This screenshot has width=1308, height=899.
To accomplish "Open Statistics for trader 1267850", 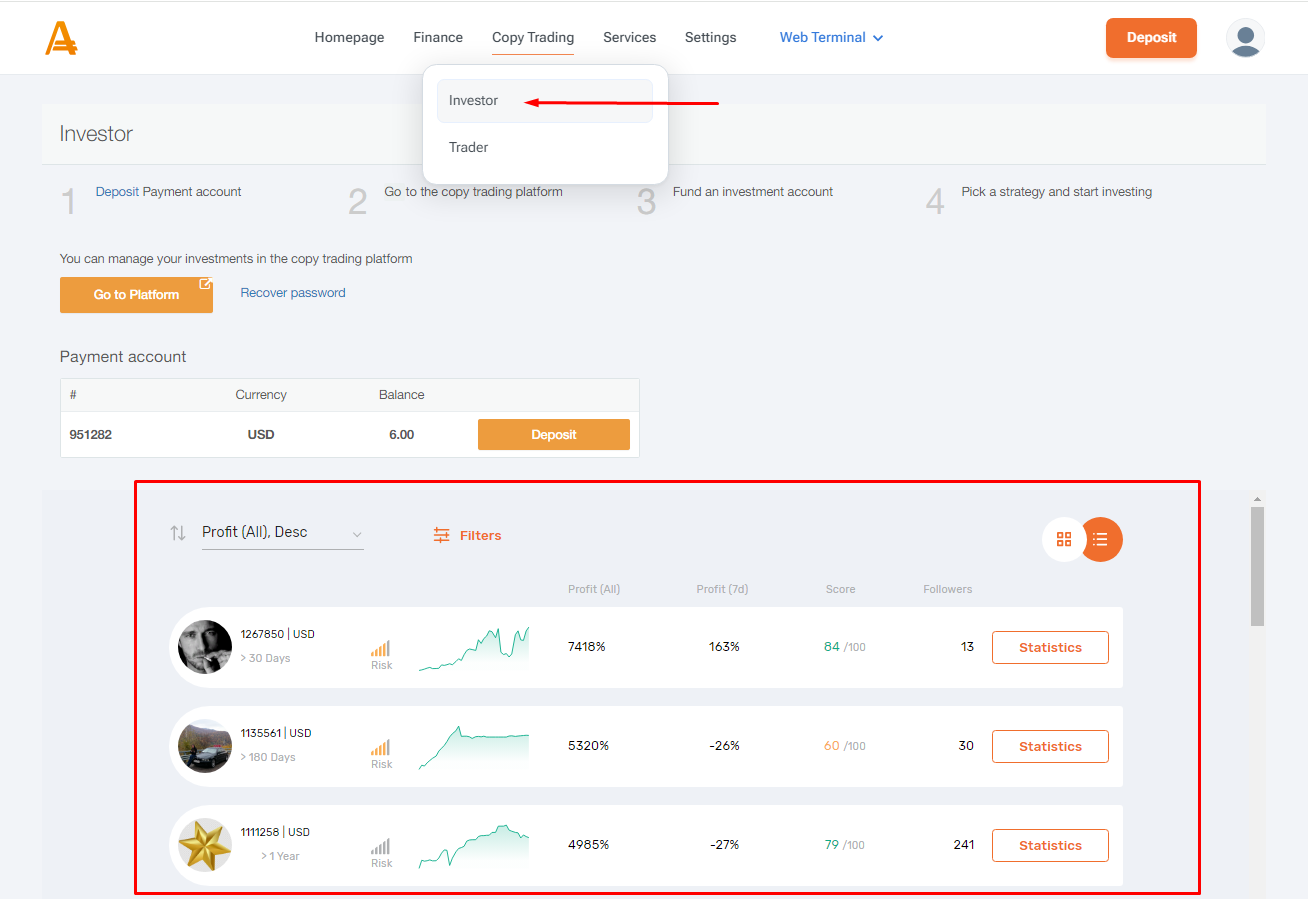I will [x=1050, y=648].
